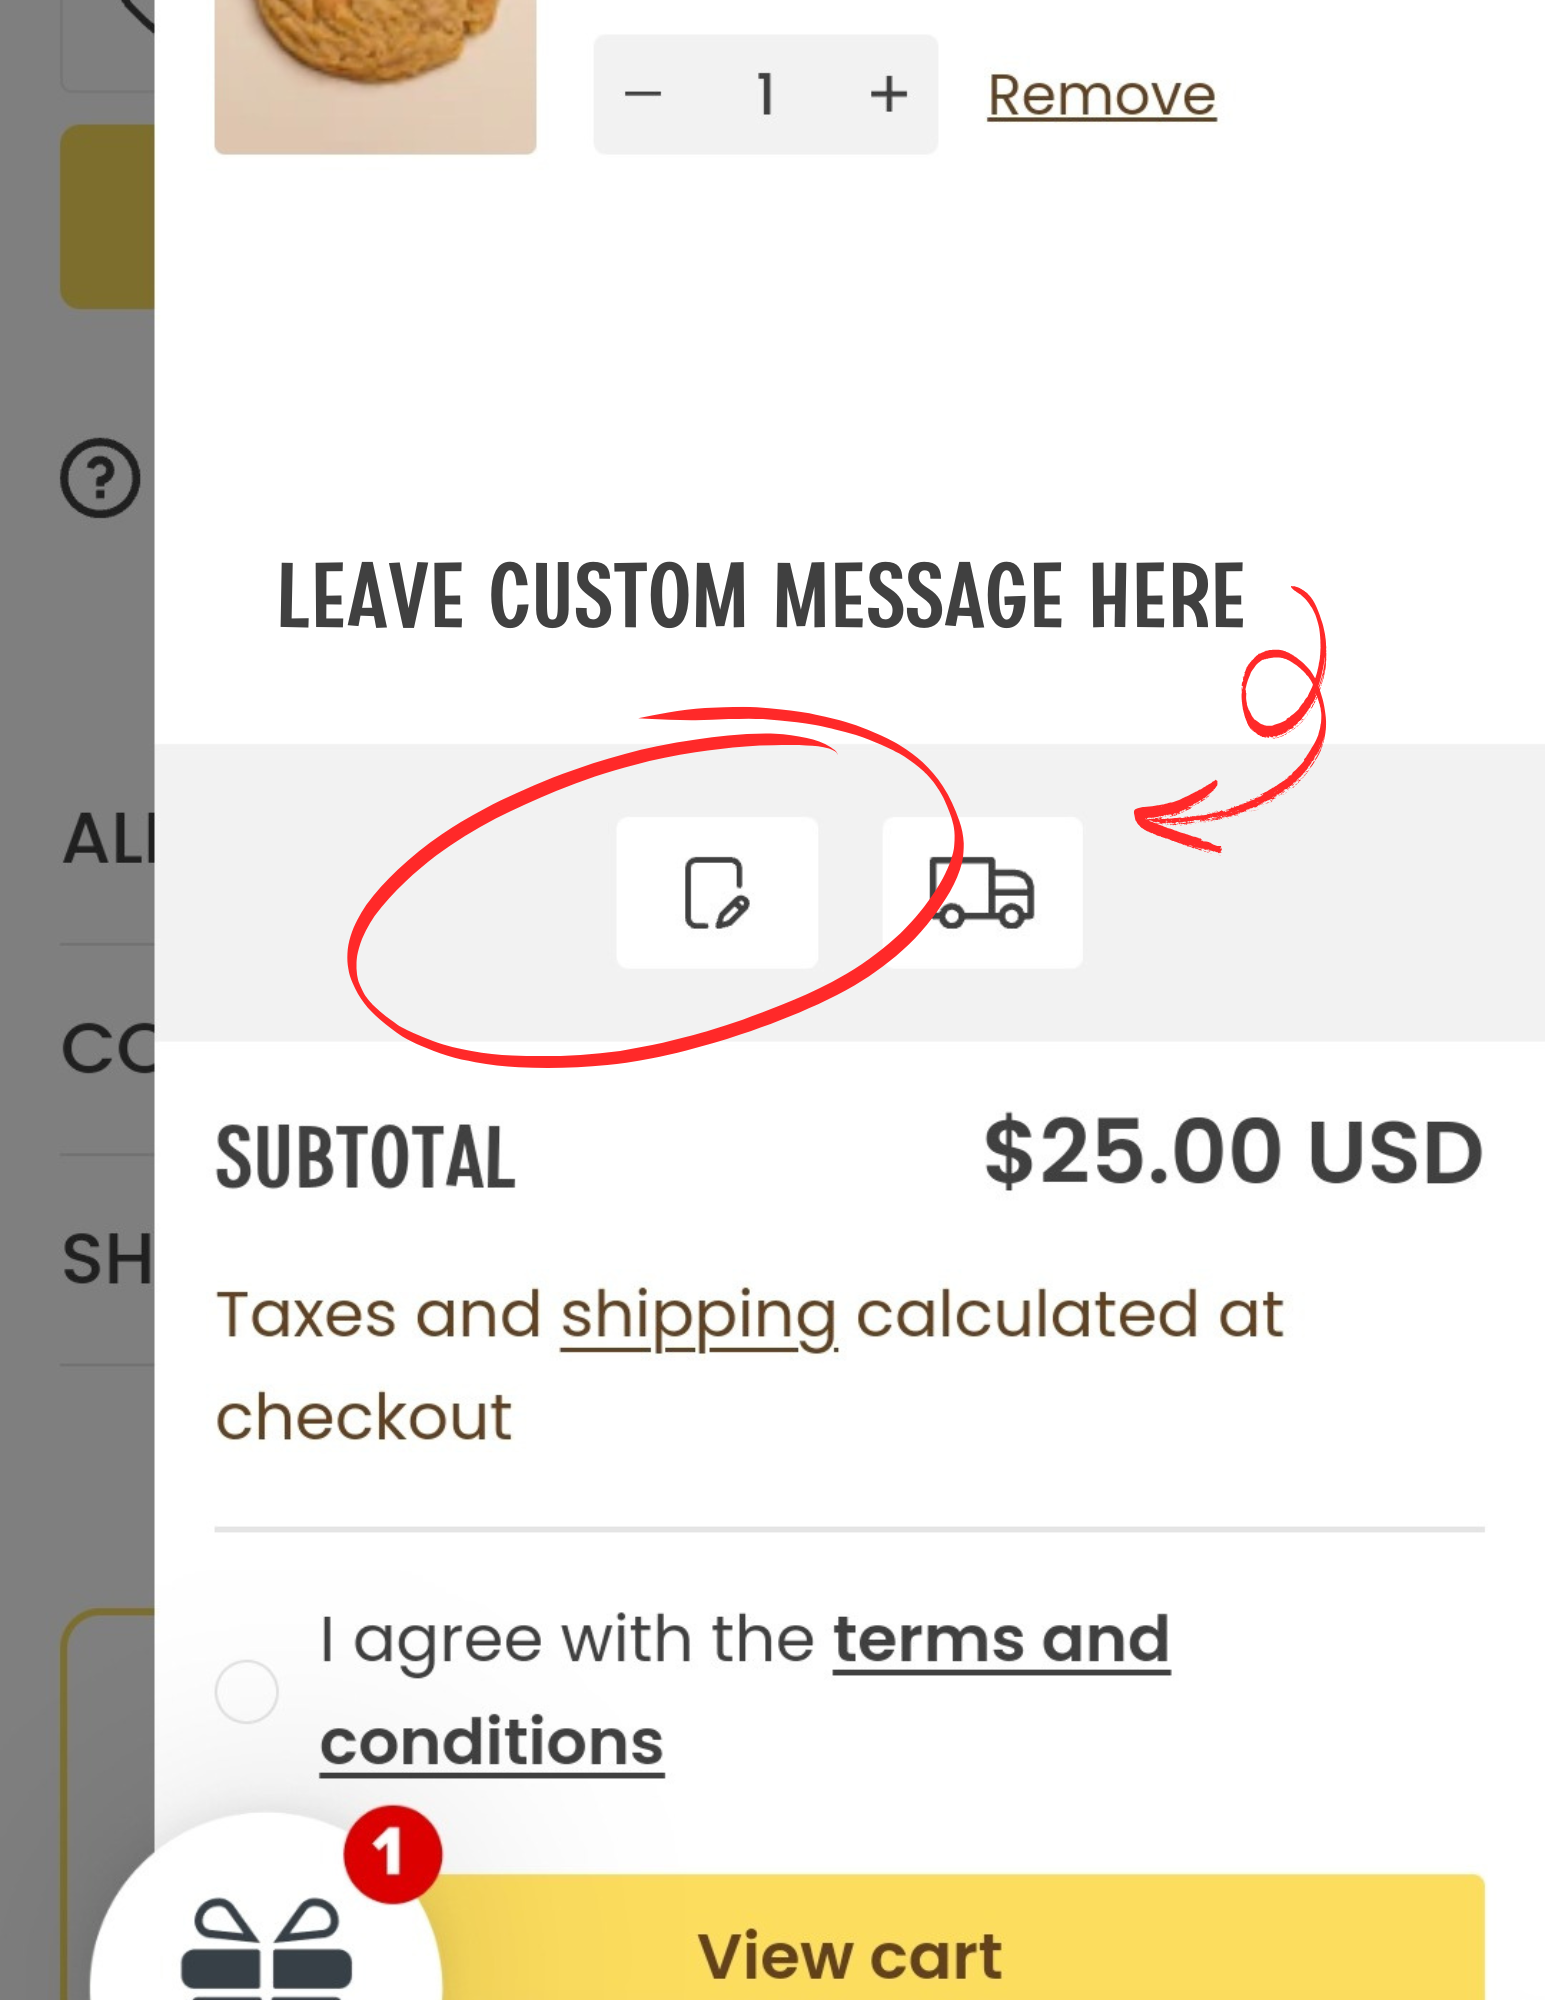The width and height of the screenshot is (1545, 2000).
Task: Open the terms and conditions link
Action: (1000, 1640)
